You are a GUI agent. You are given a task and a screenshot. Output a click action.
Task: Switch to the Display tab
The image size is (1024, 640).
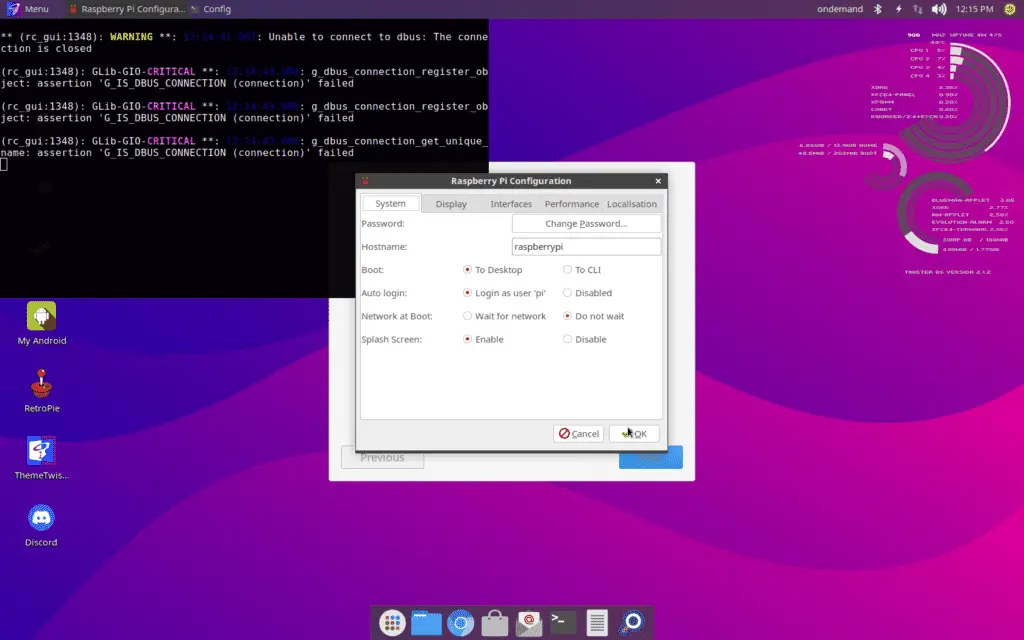(451, 204)
